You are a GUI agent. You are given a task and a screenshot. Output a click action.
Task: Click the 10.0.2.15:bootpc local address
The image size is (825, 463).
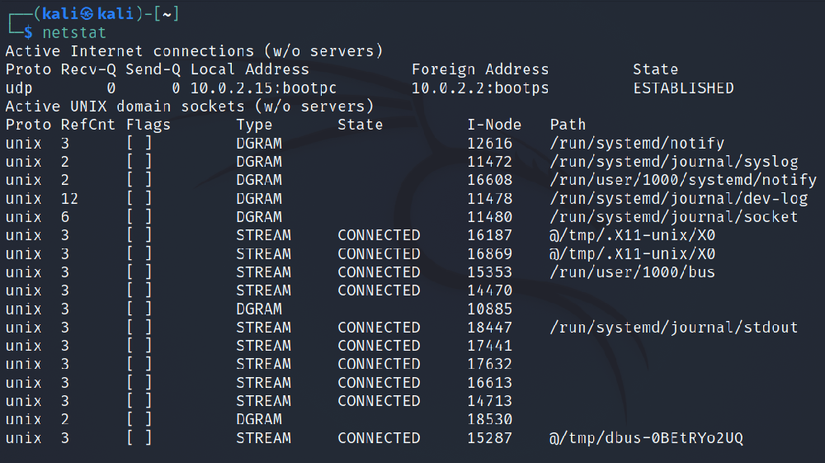(250, 88)
